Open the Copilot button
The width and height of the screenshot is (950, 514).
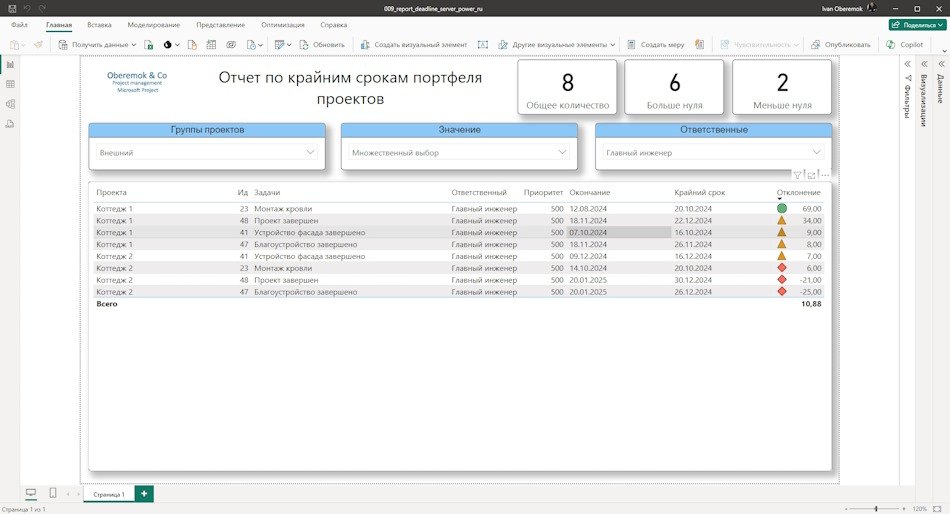[904, 45]
